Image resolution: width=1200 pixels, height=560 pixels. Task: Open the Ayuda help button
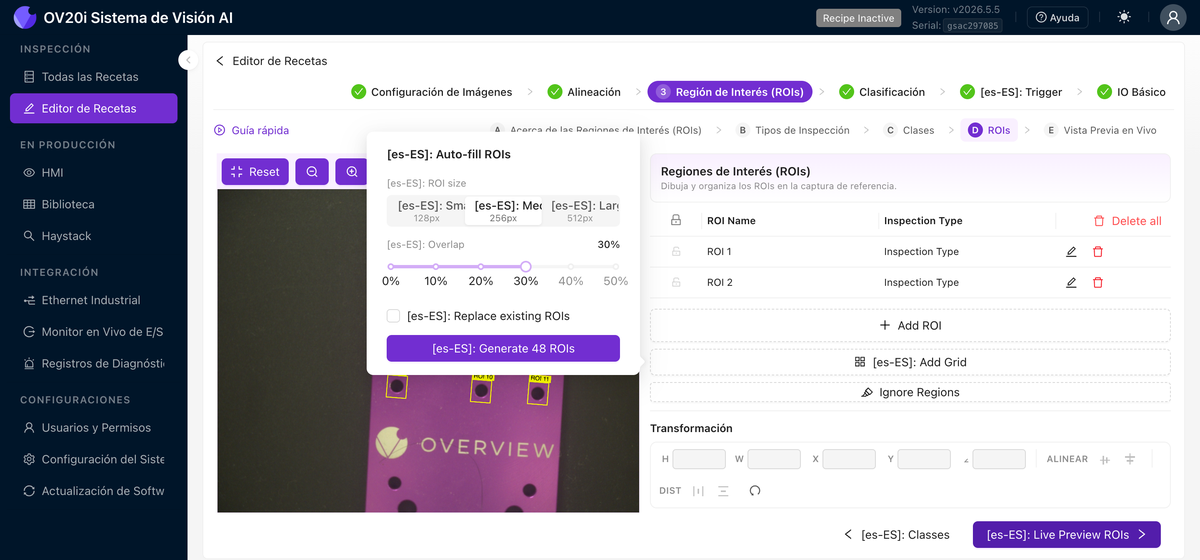pyautogui.click(x=1057, y=18)
